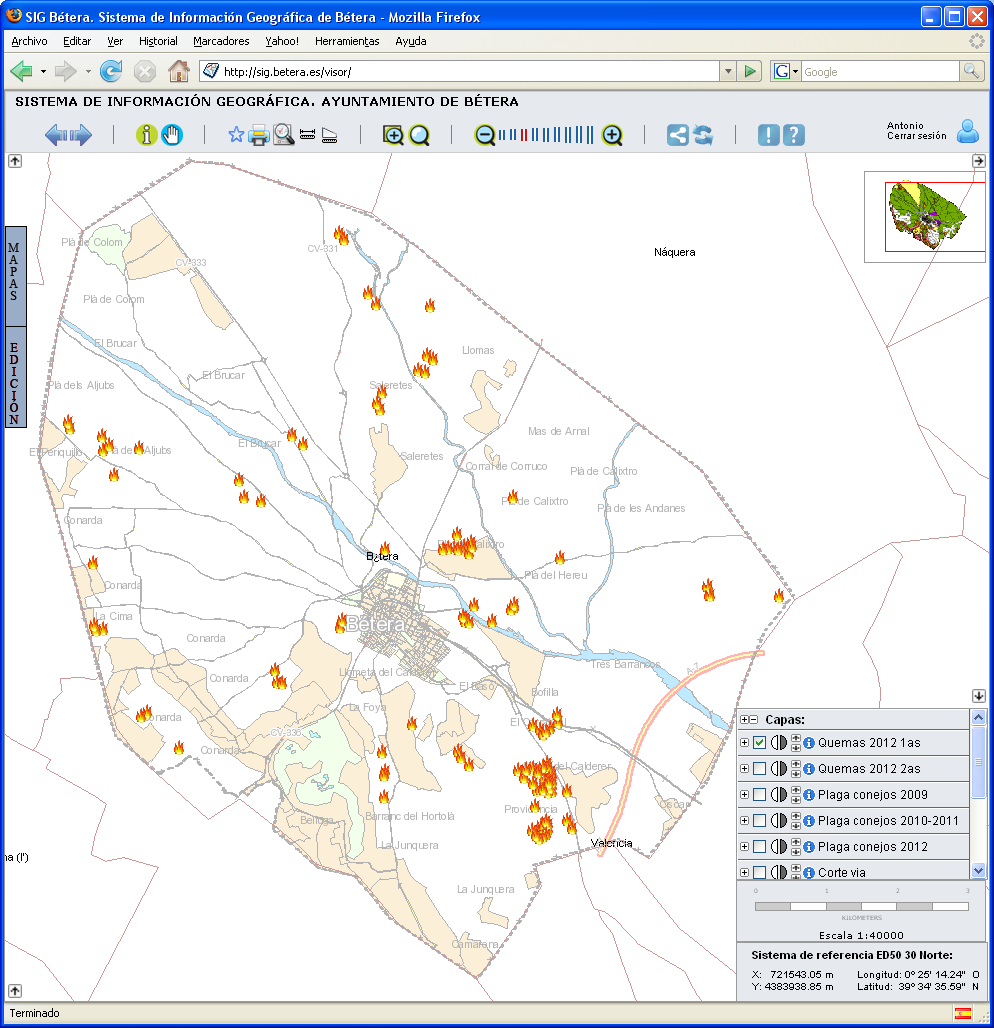Click the Google search magnifier button
994x1028 pixels.
point(972,71)
